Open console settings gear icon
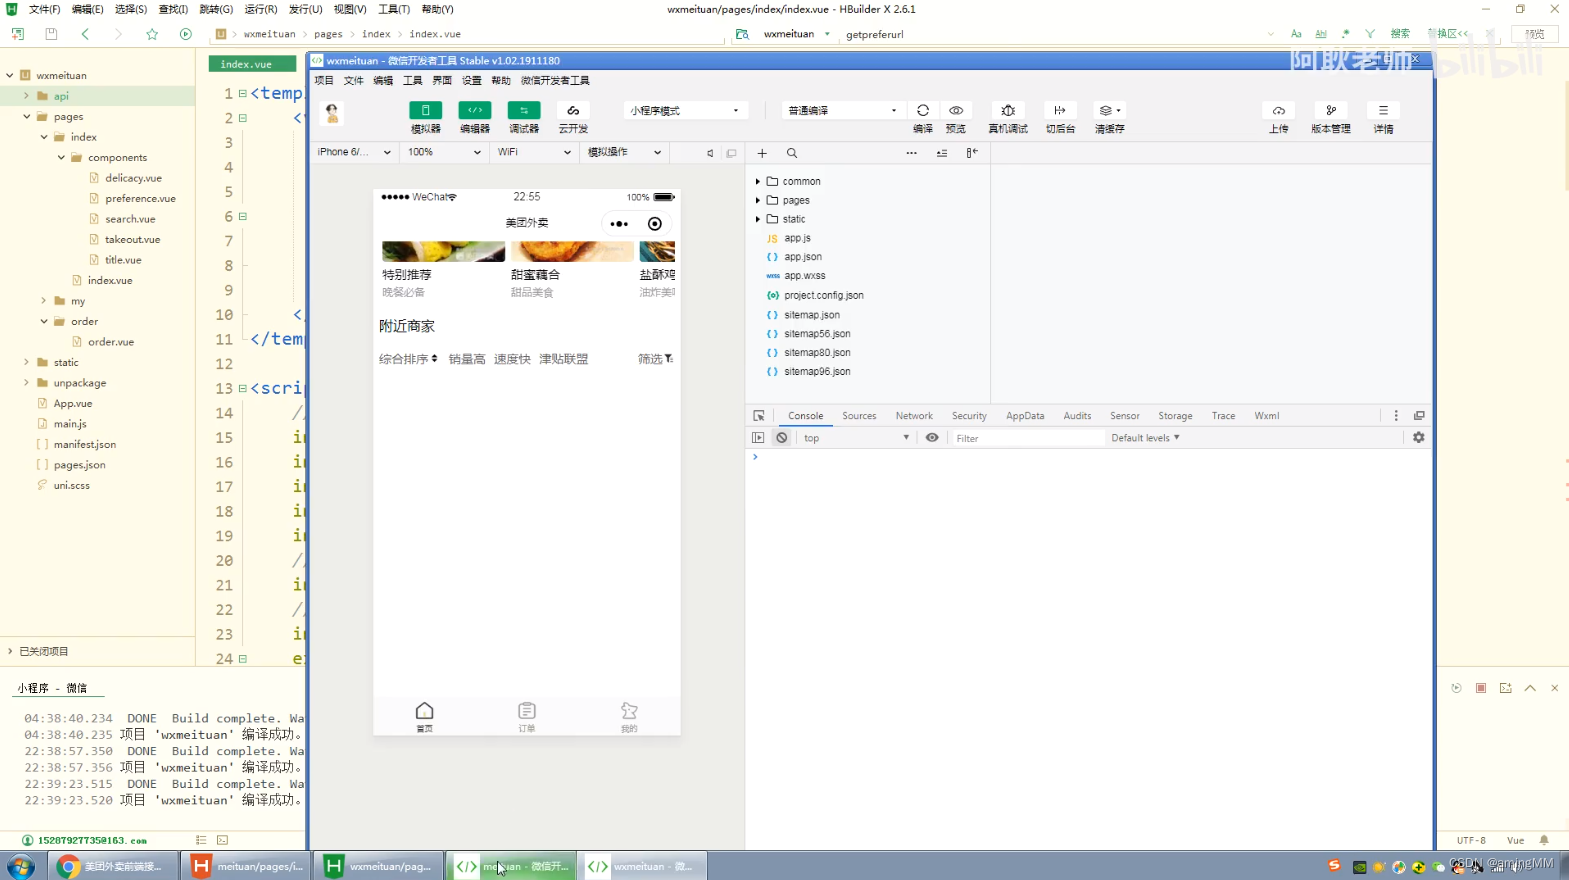The width and height of the screenshot is (1569, 880). point(1418,438)
